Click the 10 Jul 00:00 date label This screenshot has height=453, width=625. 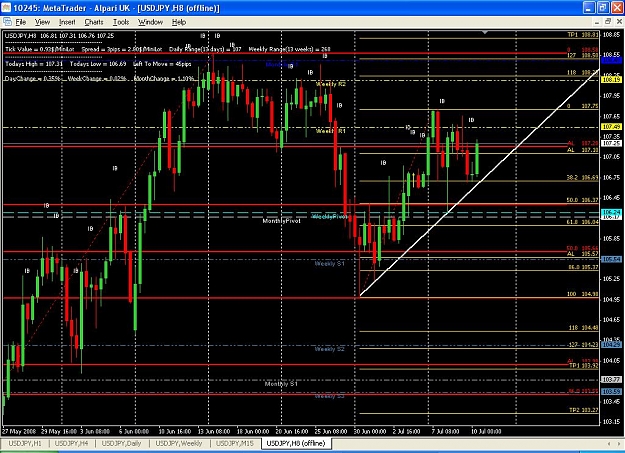[x=486, y=431]
